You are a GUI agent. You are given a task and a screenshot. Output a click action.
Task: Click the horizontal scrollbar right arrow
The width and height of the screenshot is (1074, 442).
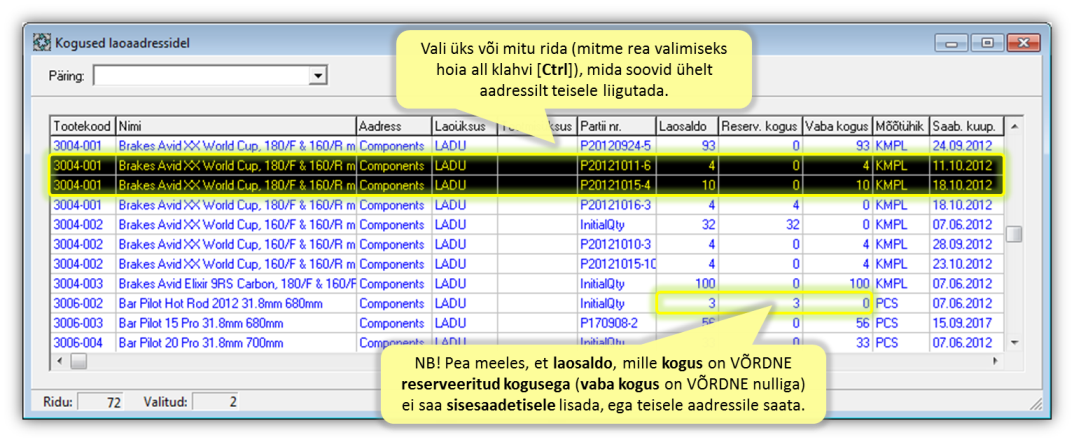997,360
